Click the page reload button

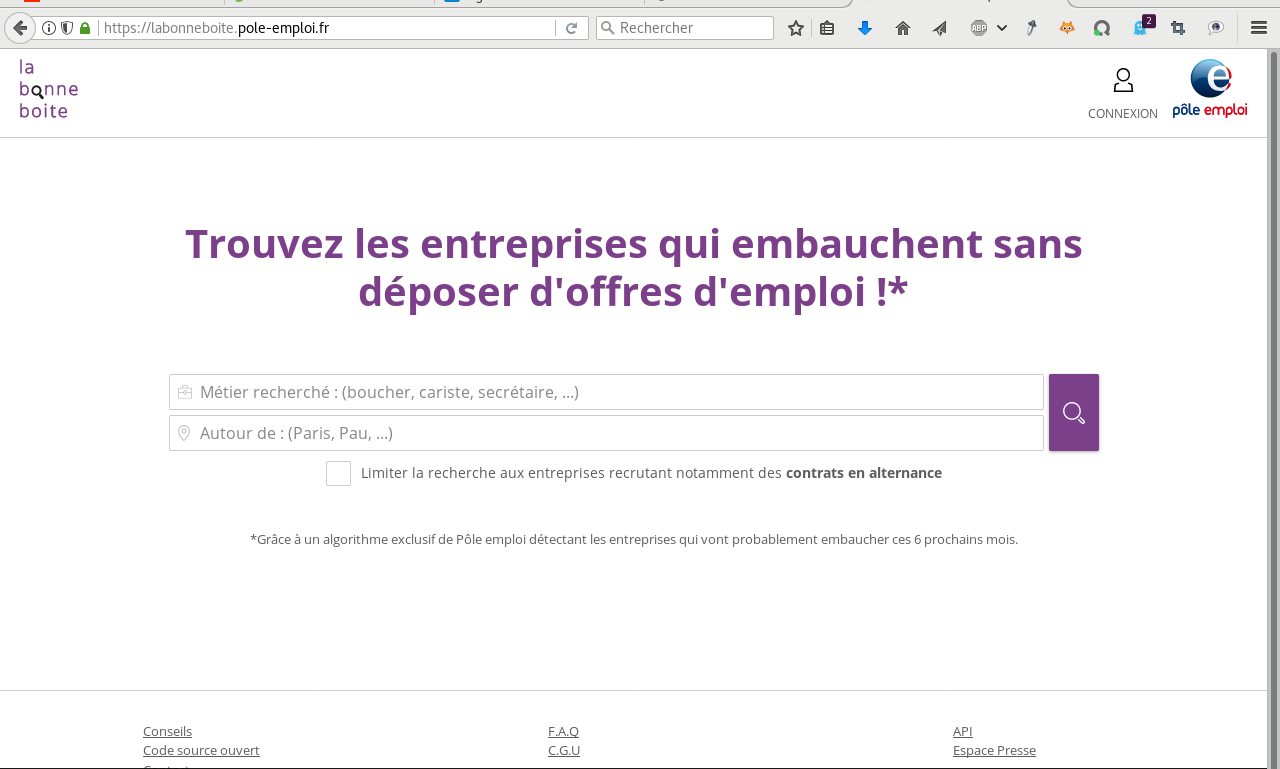[572, 28]
